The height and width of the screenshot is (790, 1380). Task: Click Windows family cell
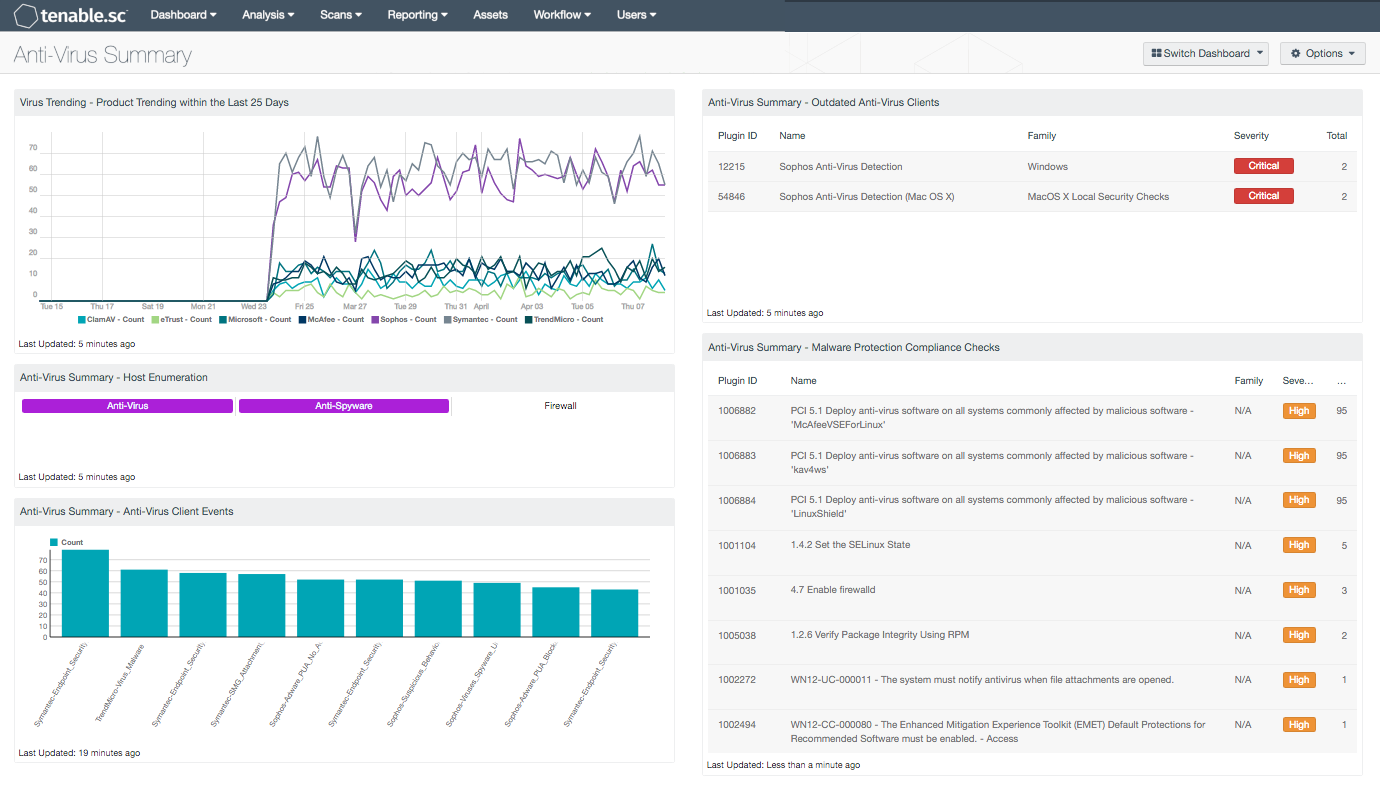(x=1047, y=167)
